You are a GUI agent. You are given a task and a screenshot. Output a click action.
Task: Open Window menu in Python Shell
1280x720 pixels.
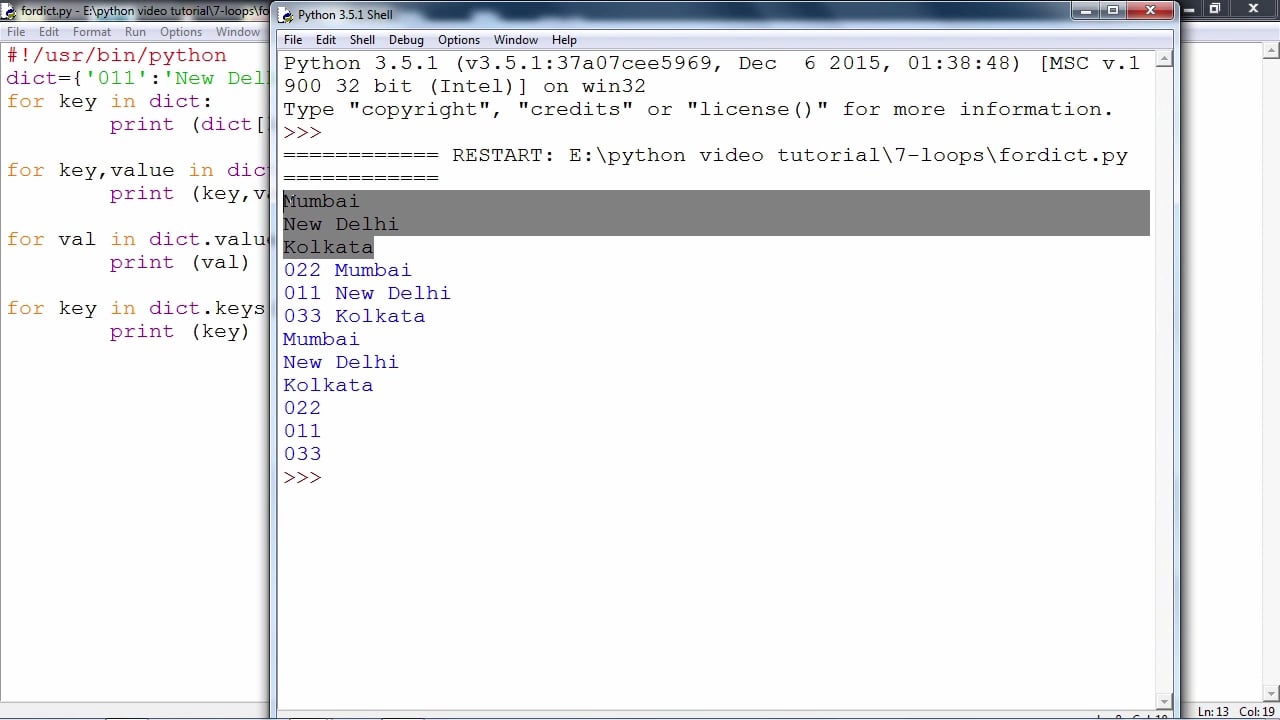pyautogui.click(x=516, y=40)
